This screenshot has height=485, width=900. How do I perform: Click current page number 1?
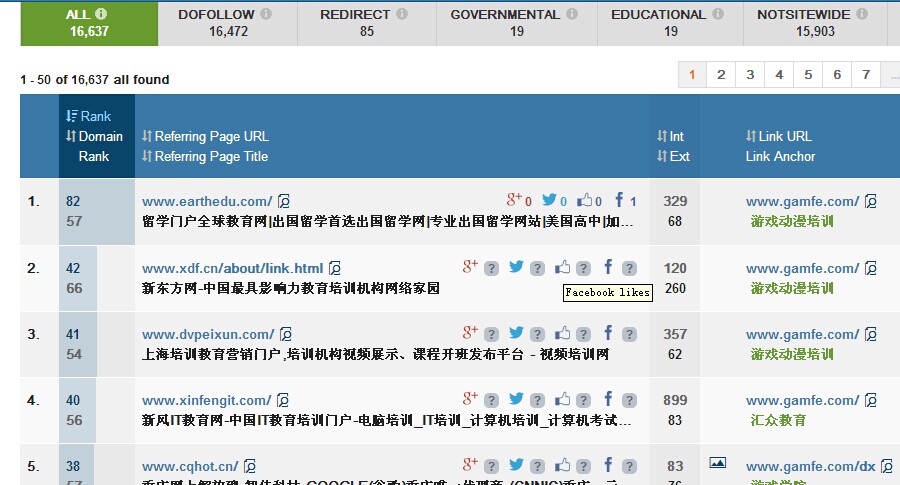pos(692,75)
